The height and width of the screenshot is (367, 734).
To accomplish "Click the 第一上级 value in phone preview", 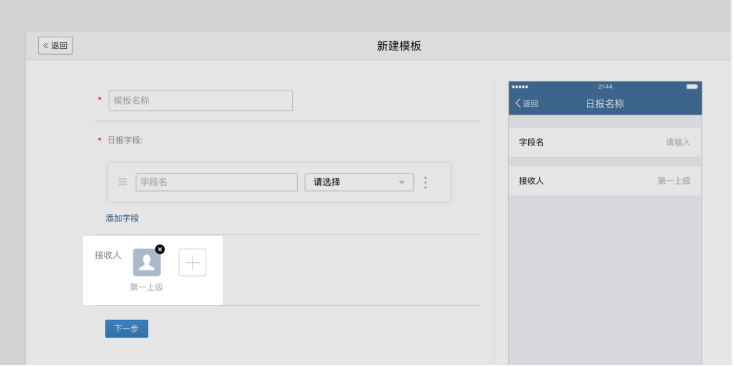I will pyautogui.click(x=674, y=181).
